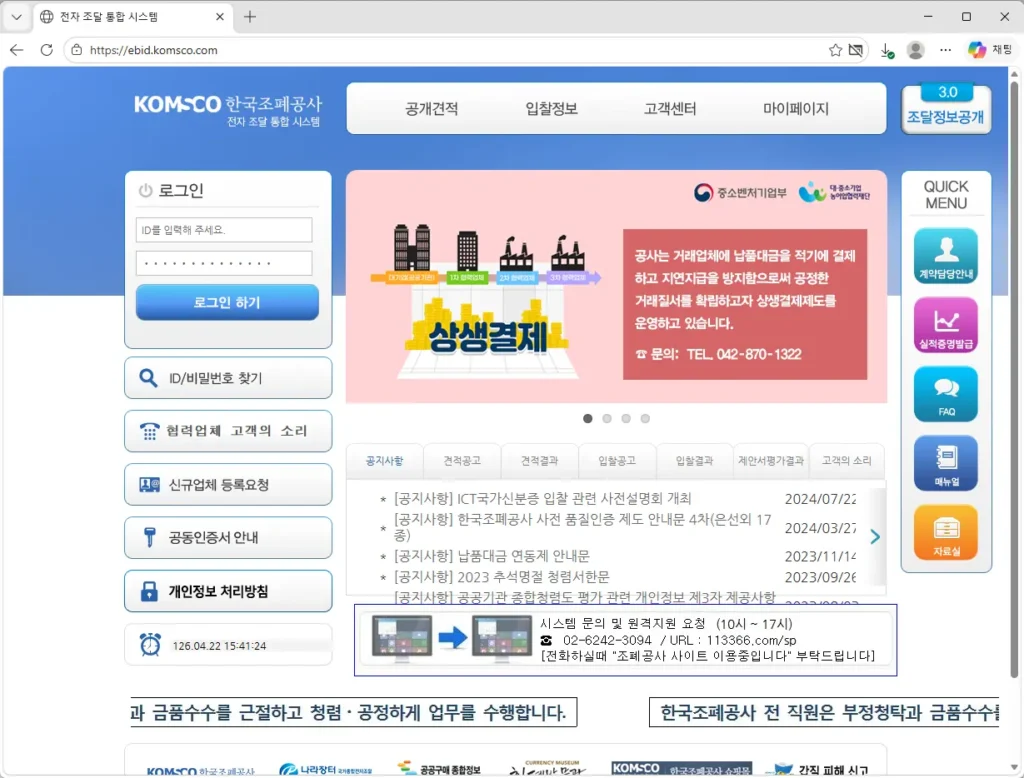Click the 로그인 하기 button
Viewport: 1024px width, 778px height.
227,302
